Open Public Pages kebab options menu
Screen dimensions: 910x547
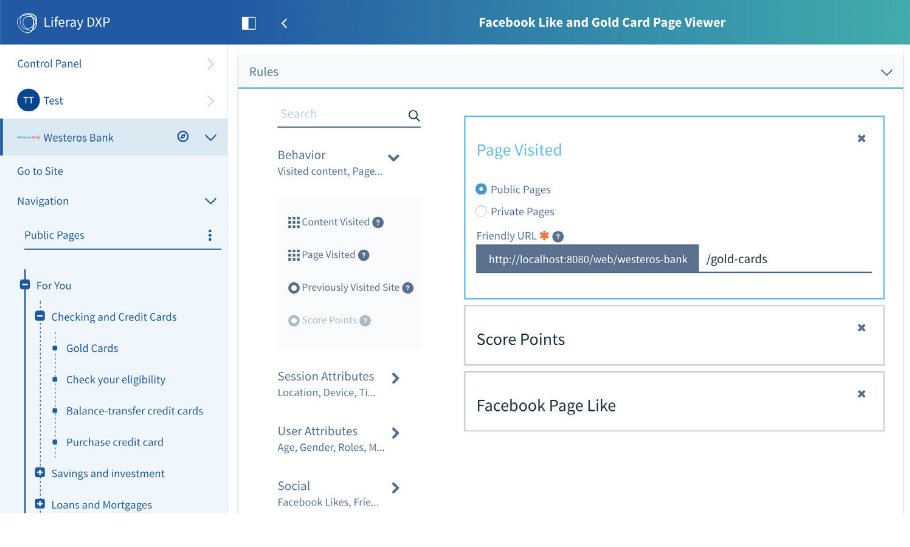coord(210,235)
